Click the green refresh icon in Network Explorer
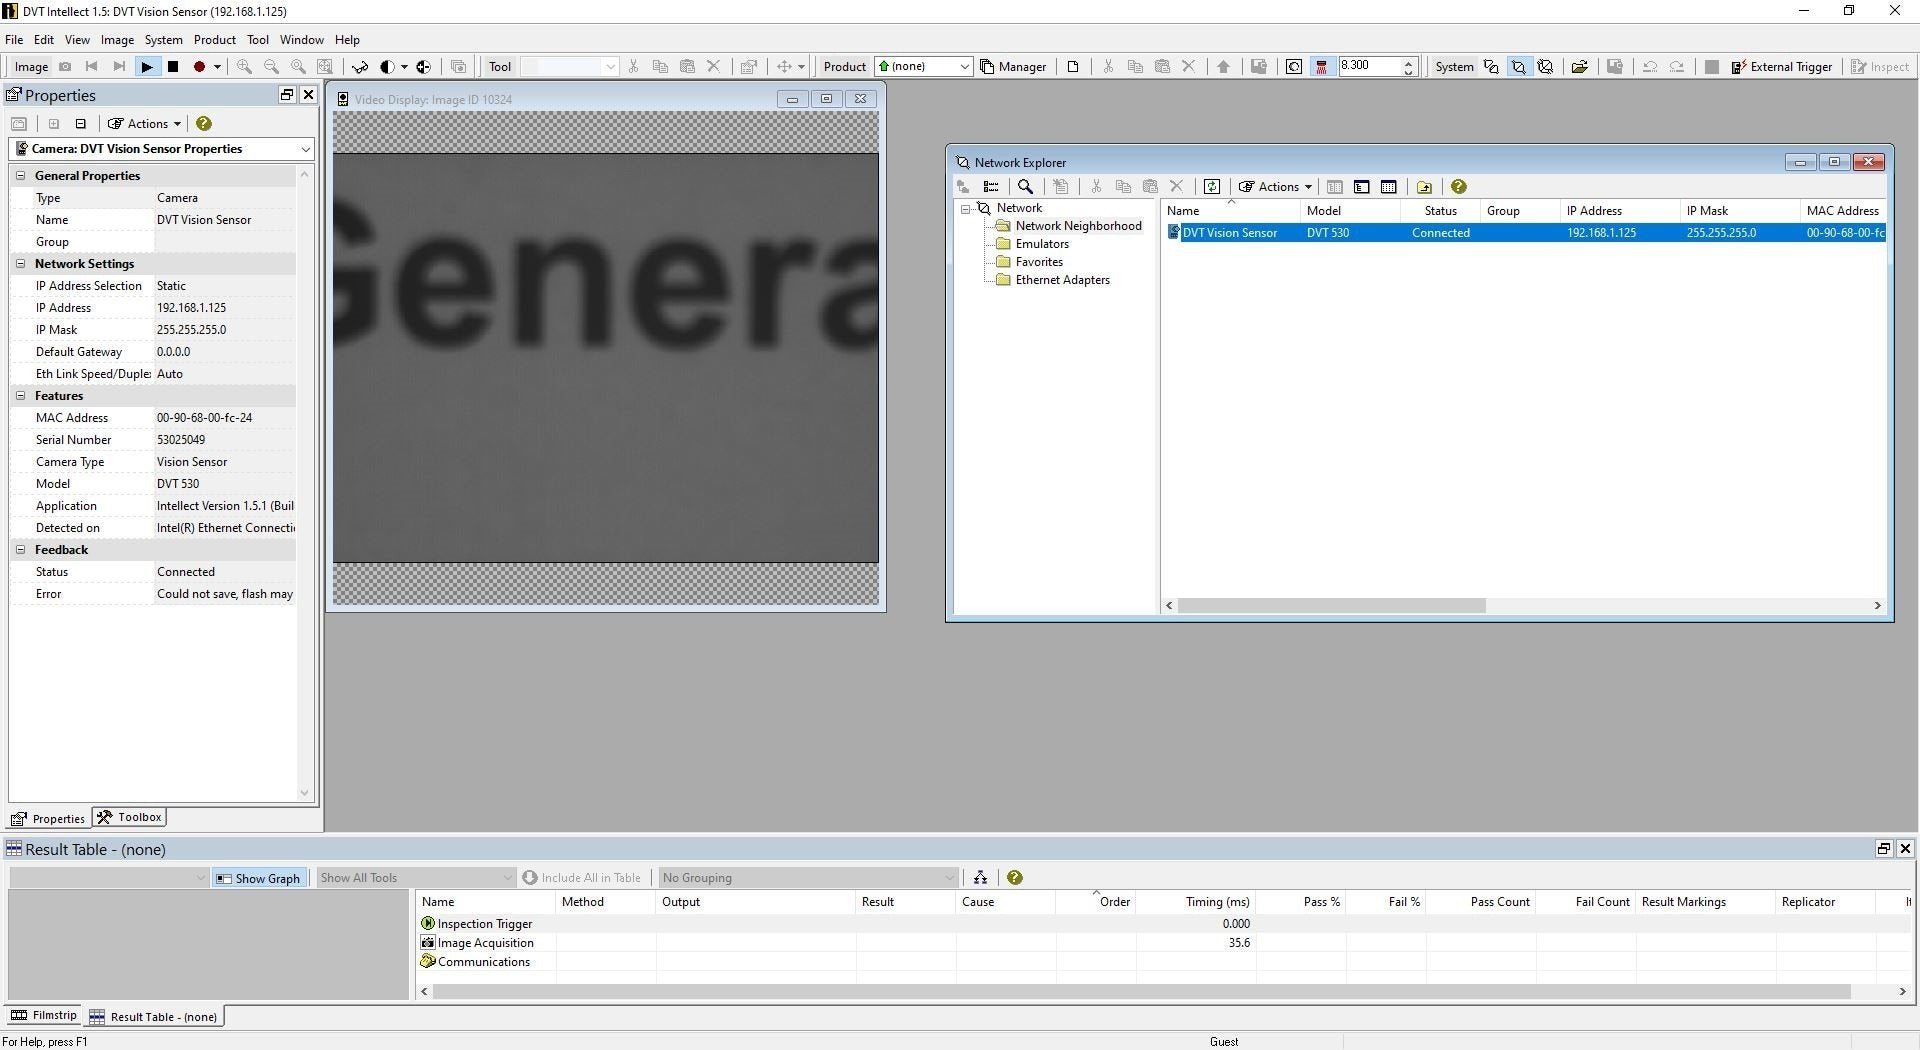 1212,187
